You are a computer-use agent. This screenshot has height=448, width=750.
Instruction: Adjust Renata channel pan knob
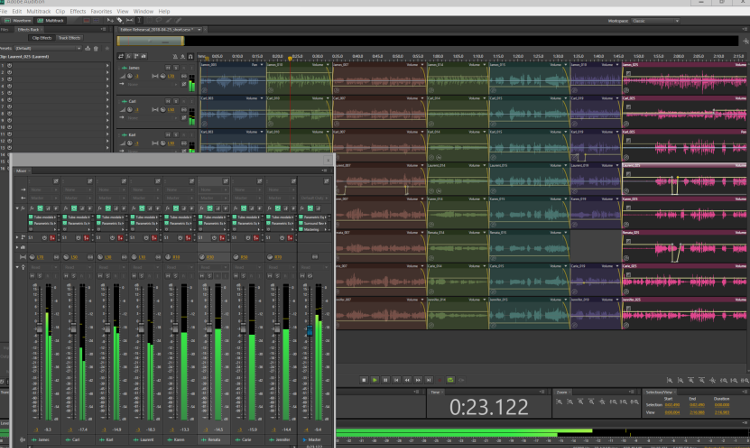click(202, 257)
